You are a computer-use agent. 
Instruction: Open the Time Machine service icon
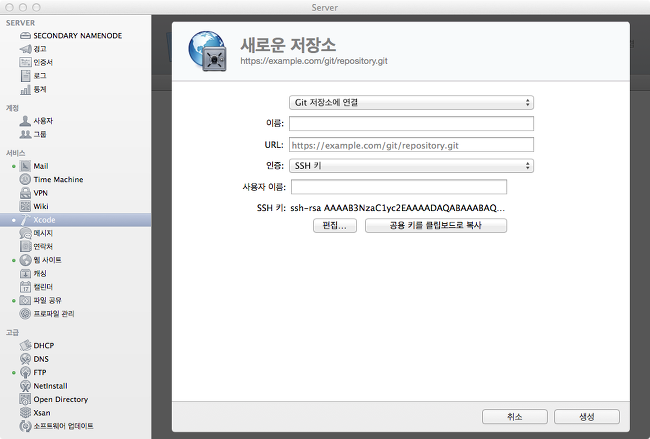(x=25, y=179)
